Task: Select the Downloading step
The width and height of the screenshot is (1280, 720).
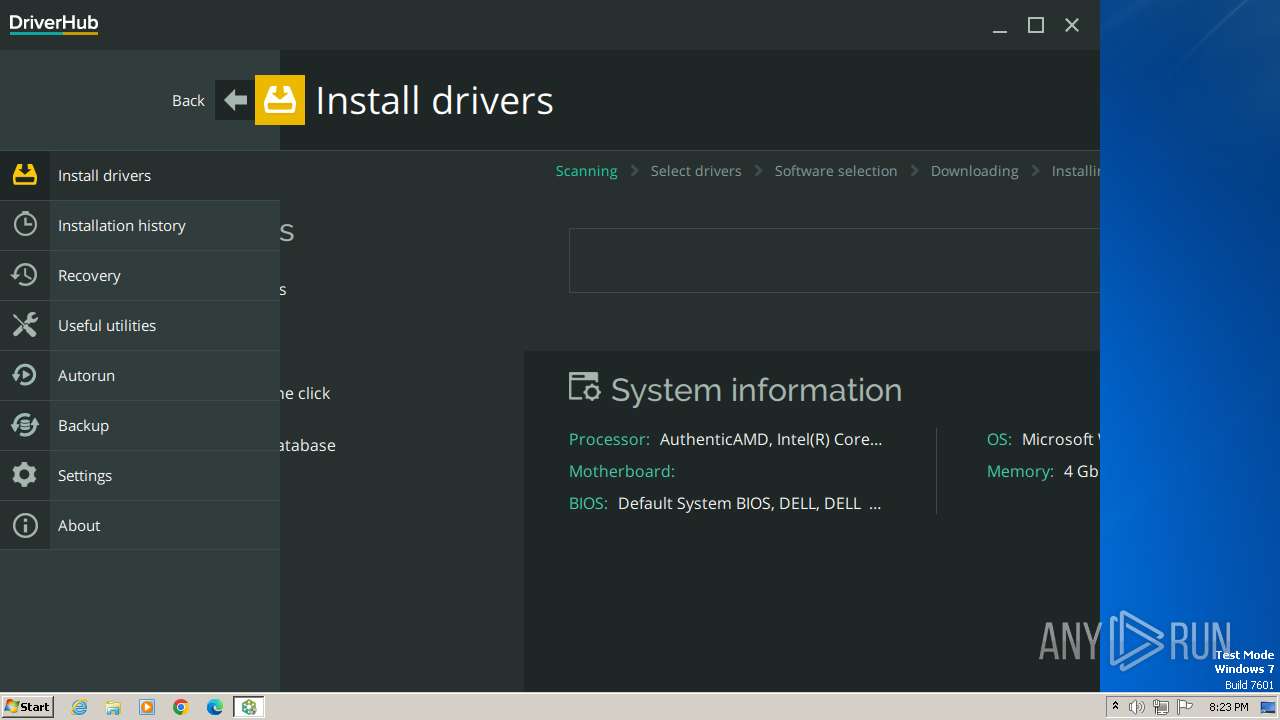Action: (974, 171)
